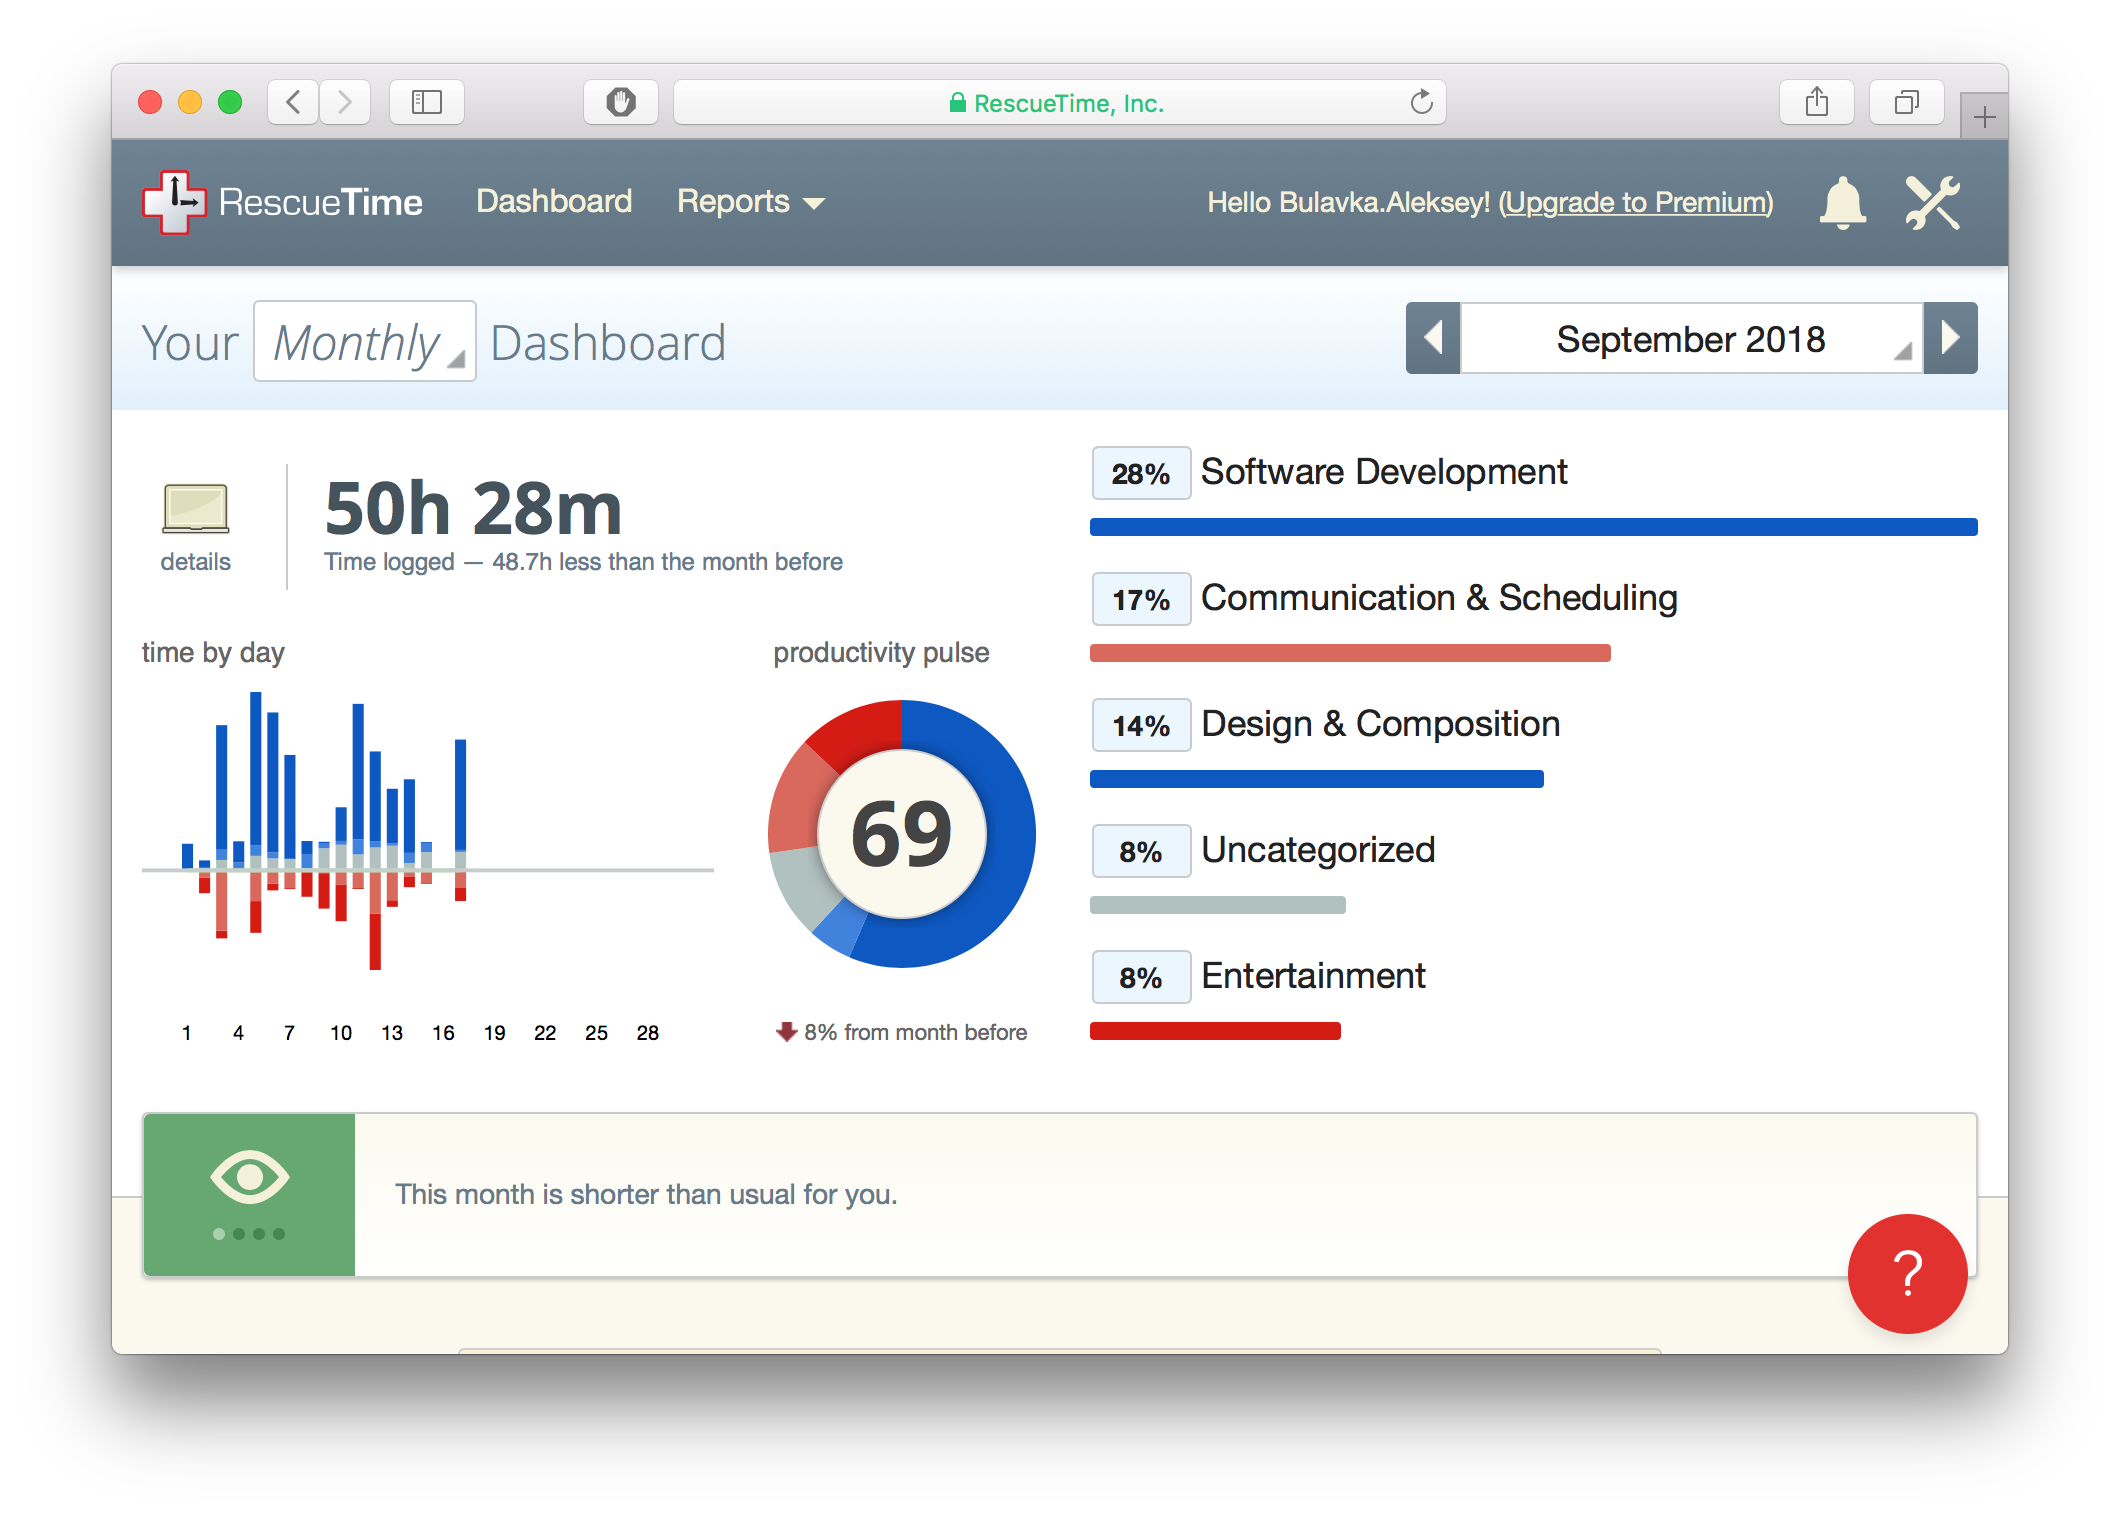Show all tabs overview icon
Image resolution: width=2120 pixels, height=1514 pixels.
click(1907, 102)
